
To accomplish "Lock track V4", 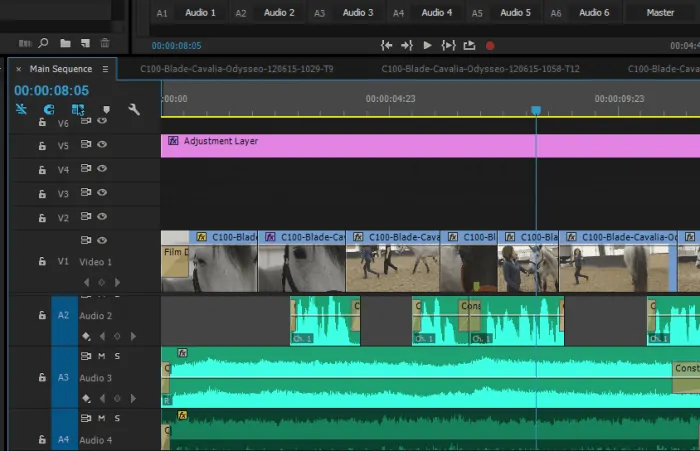I will (x=42, y=170).
